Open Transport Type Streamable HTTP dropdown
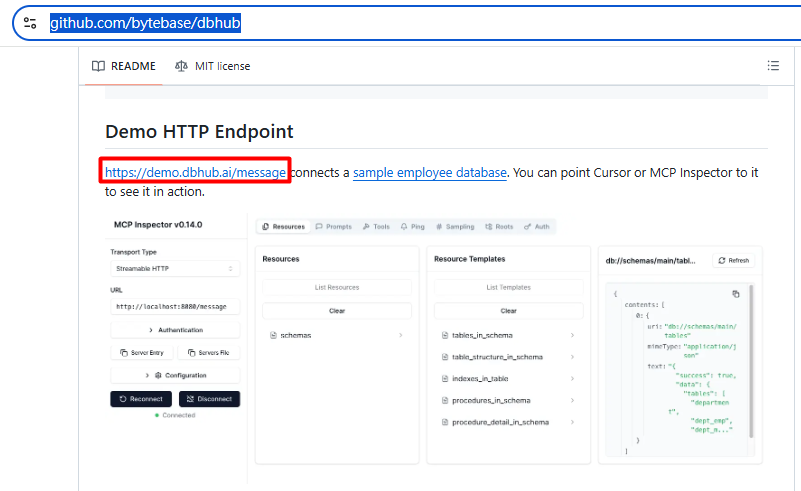The width and height of the screenshot is (801, 491). (175, 269)
